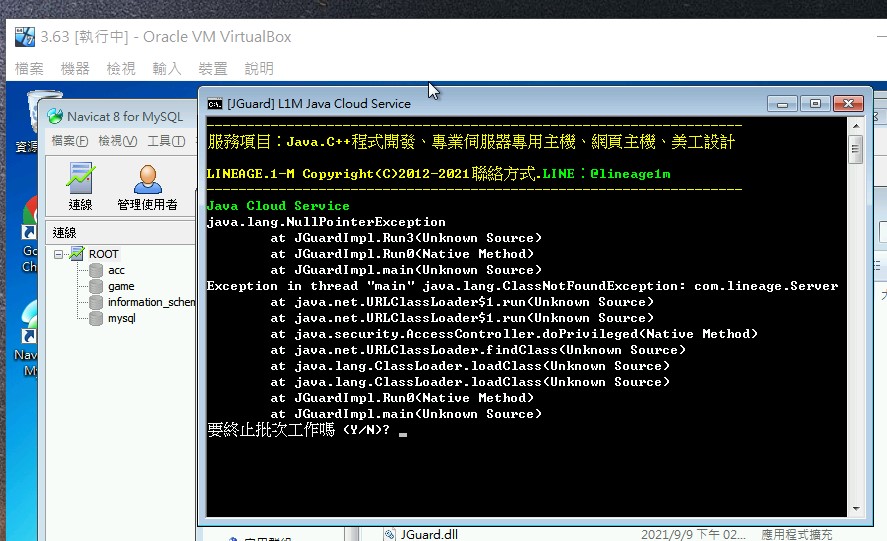
Task: Click console scrollbar up arrow
Action: 855,126
